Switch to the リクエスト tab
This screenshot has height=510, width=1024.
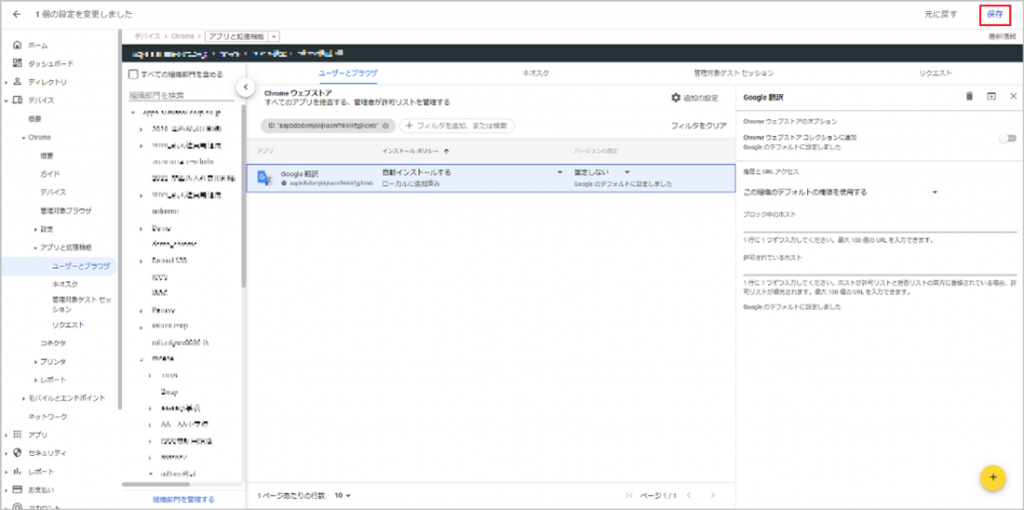coord(935,74)
